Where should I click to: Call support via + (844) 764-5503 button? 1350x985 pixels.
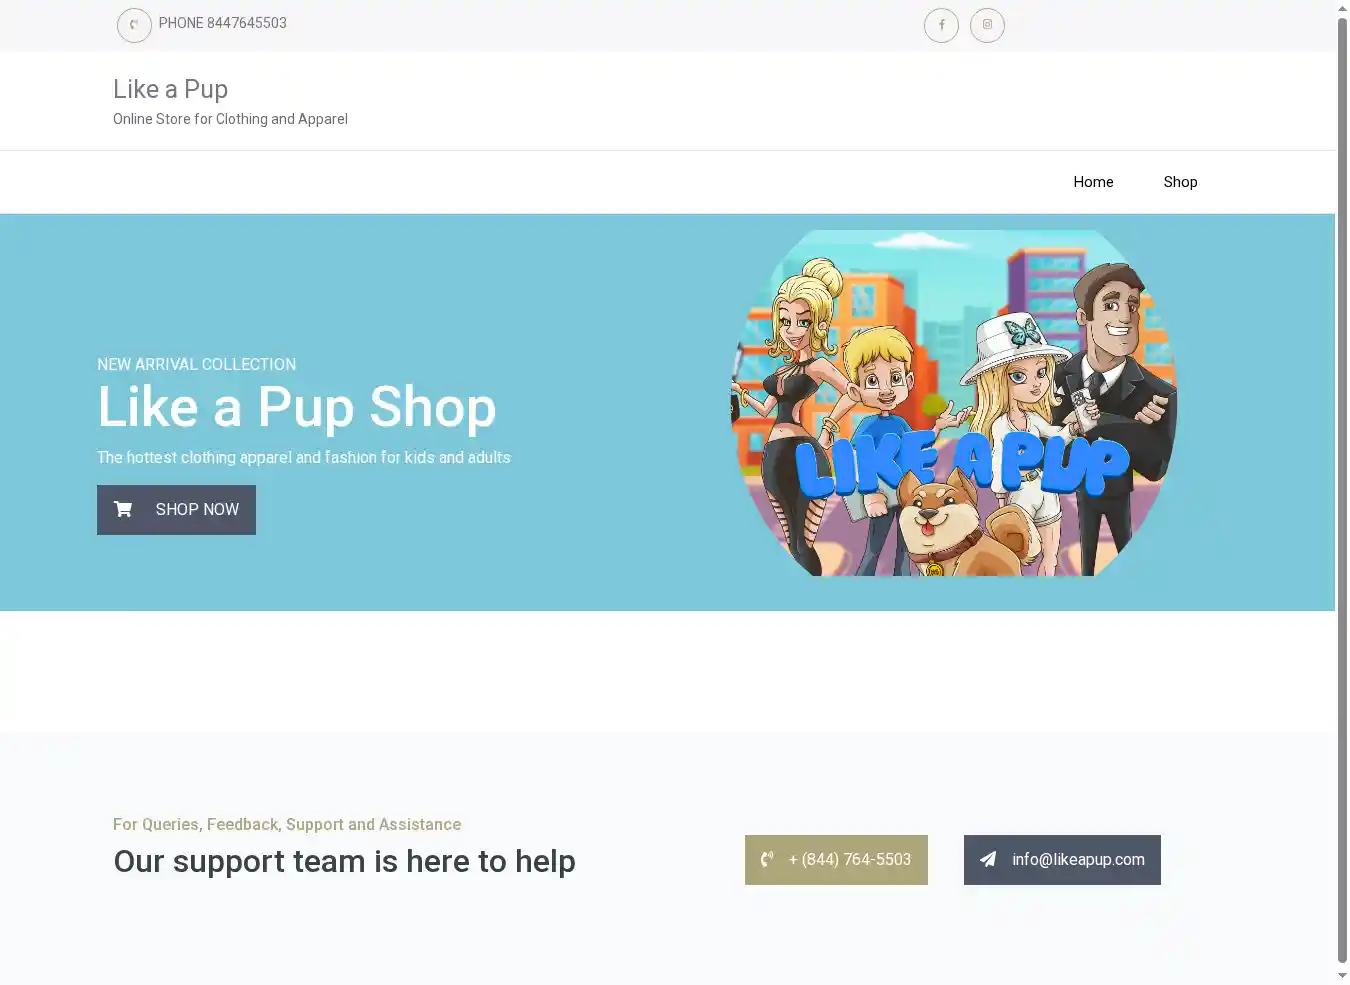click(836, 860)
